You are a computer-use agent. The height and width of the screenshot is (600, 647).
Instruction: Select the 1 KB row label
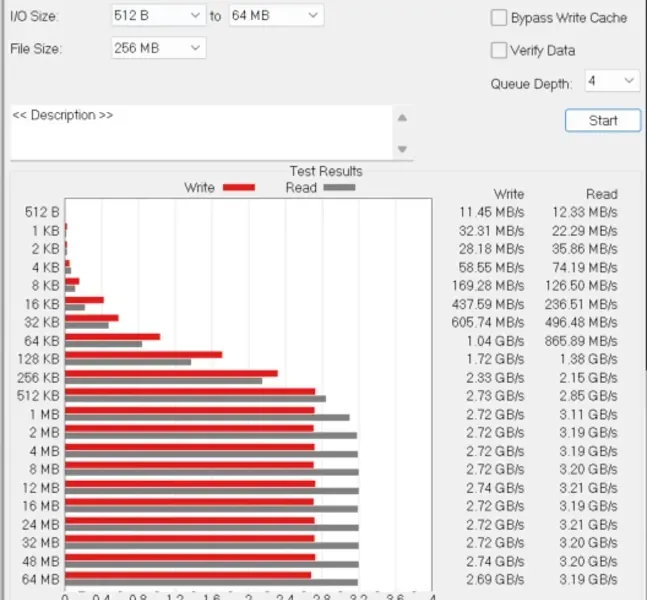pos(46,231)
